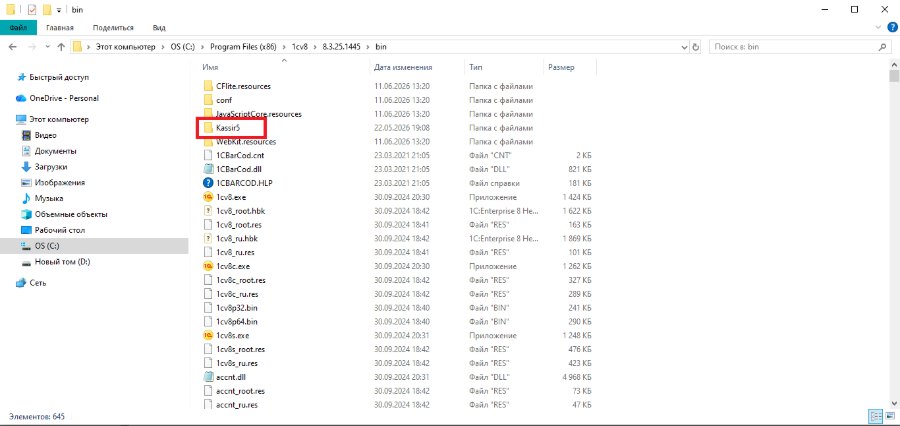
Task: Click the accnt.dll file icon
Action: (x=208, y=377)
